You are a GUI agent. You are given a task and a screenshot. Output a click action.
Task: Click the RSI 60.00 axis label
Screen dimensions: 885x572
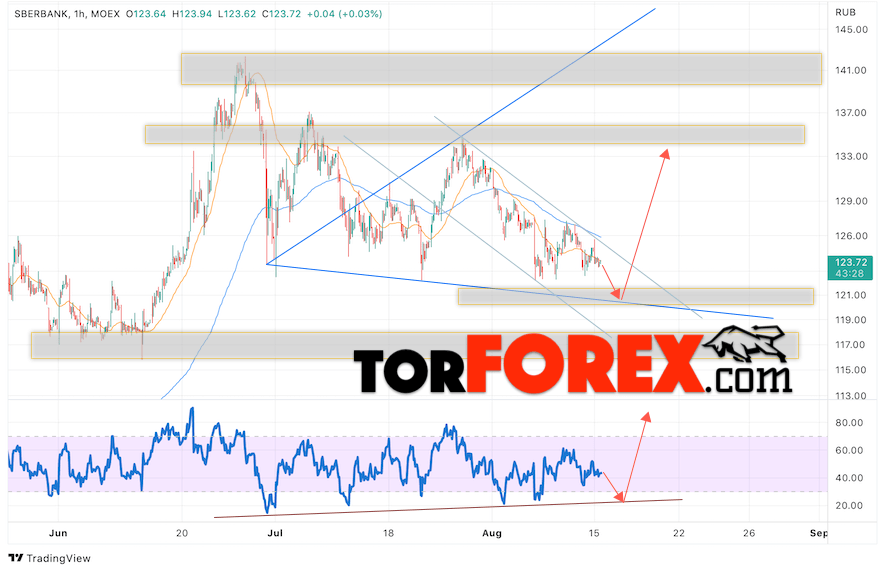849,451
